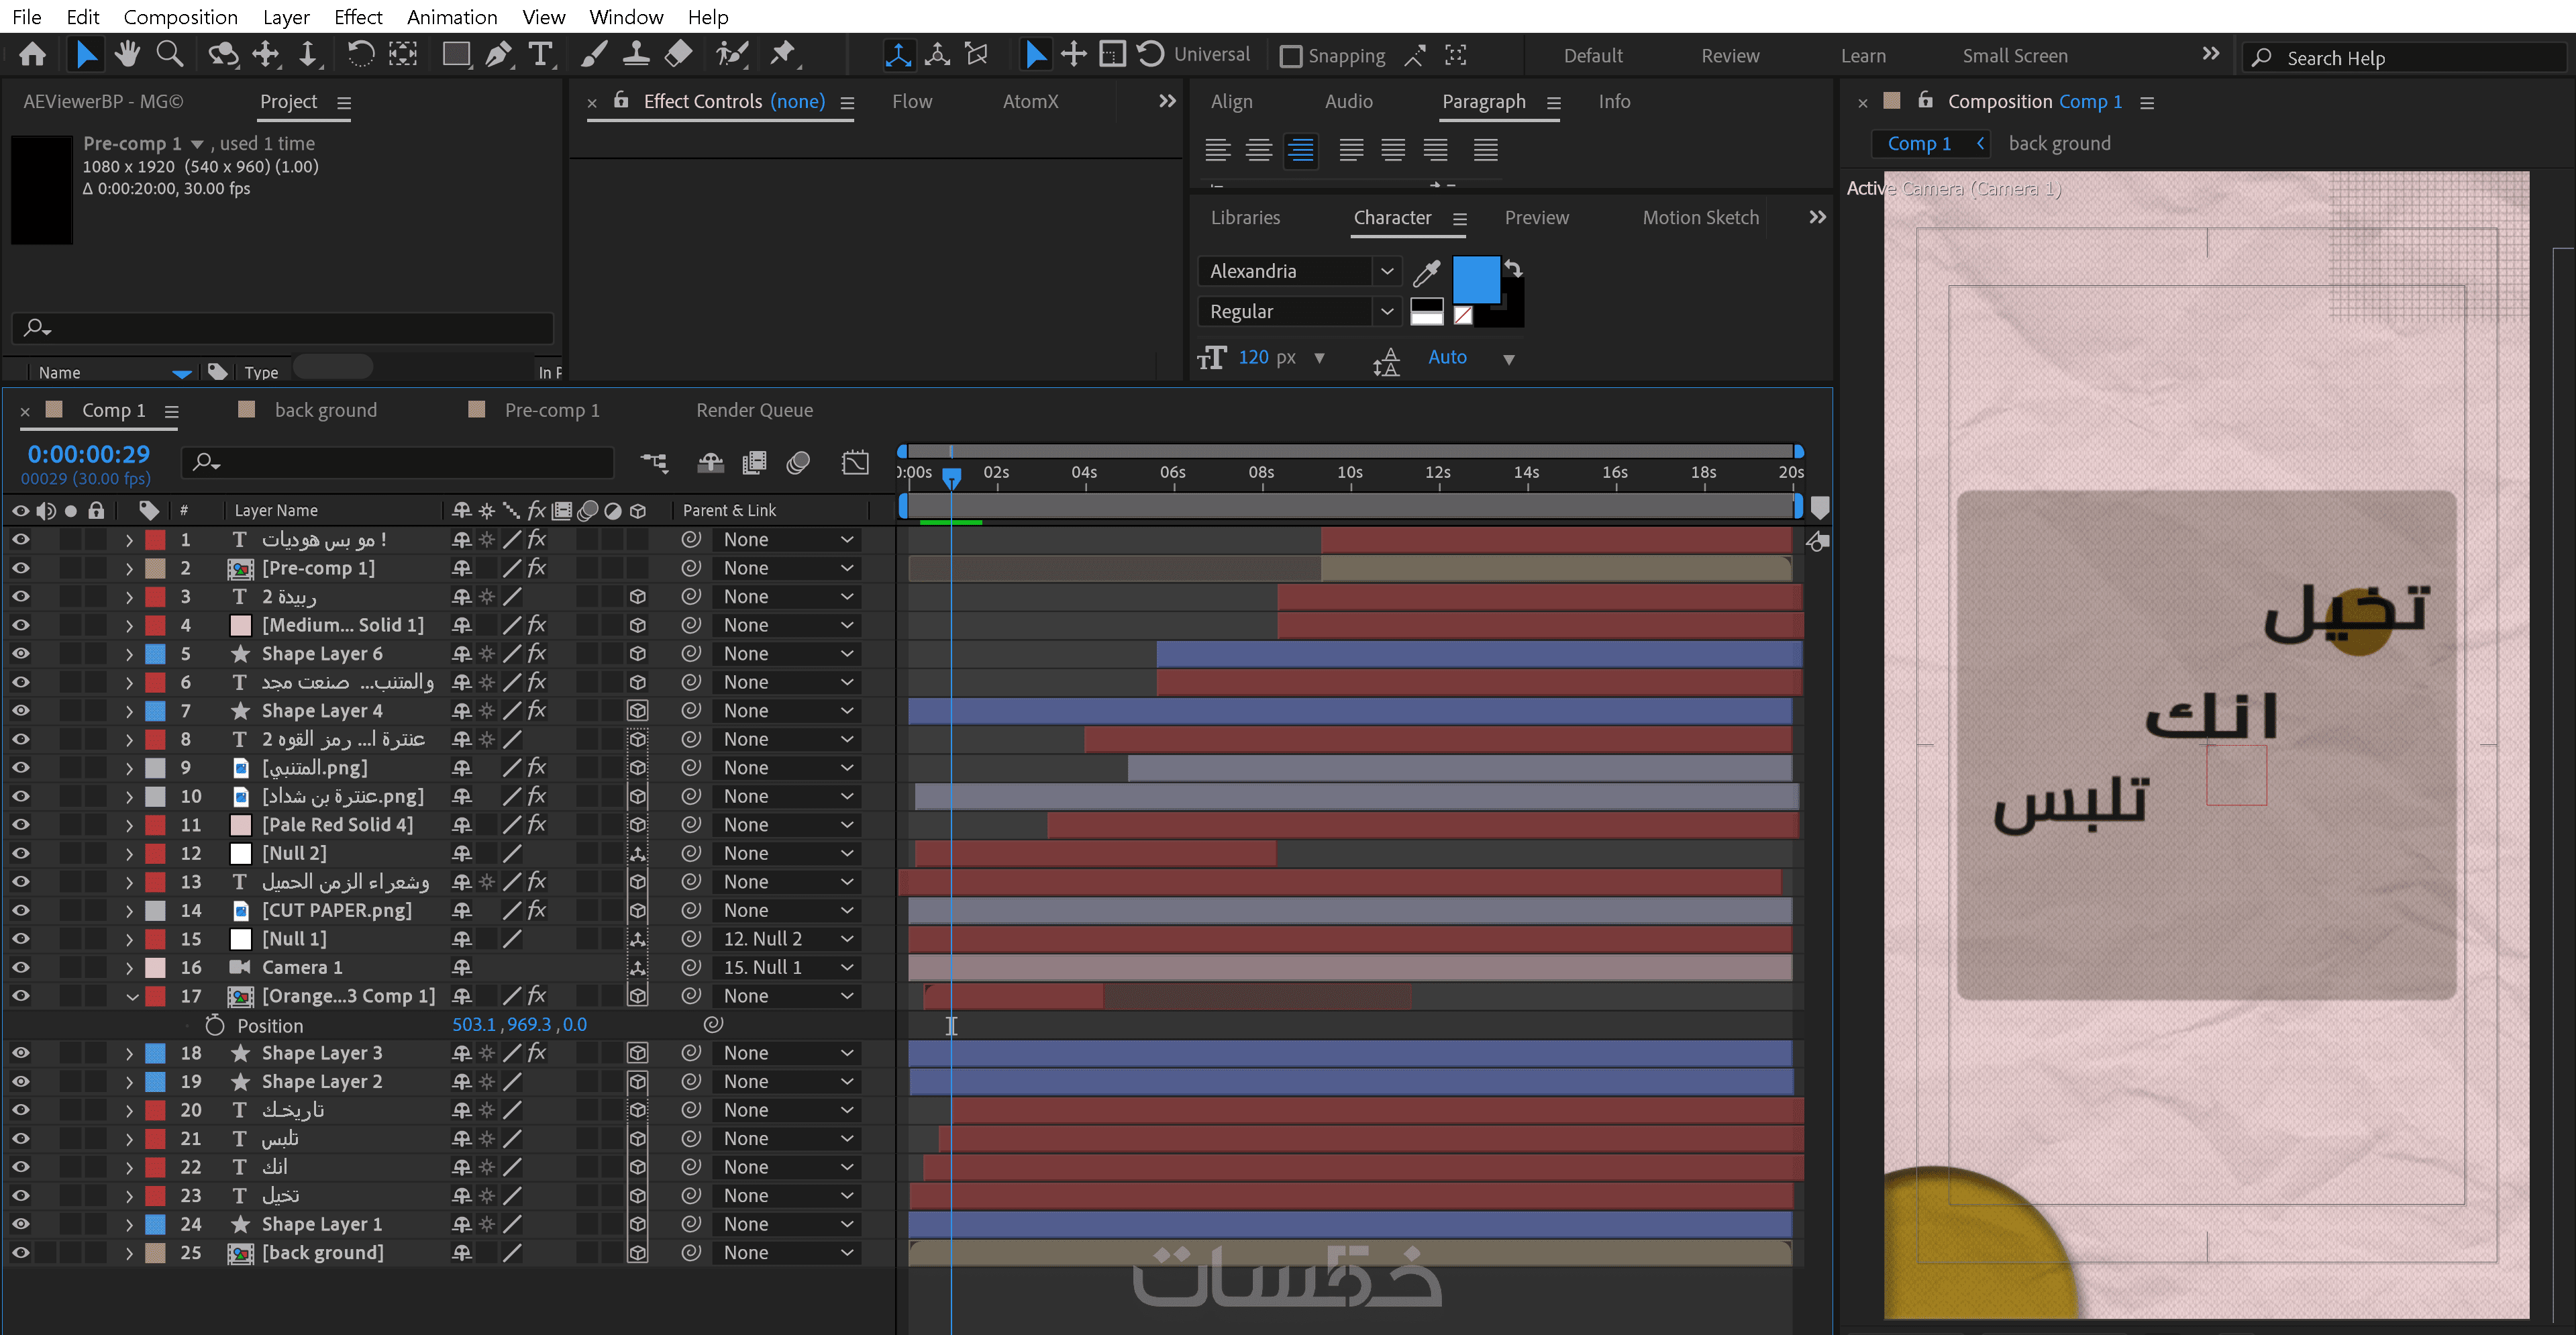2576x1335 pixels.
Task: Open the parent dropdown for Camera 1
Action: pos(787,967)
